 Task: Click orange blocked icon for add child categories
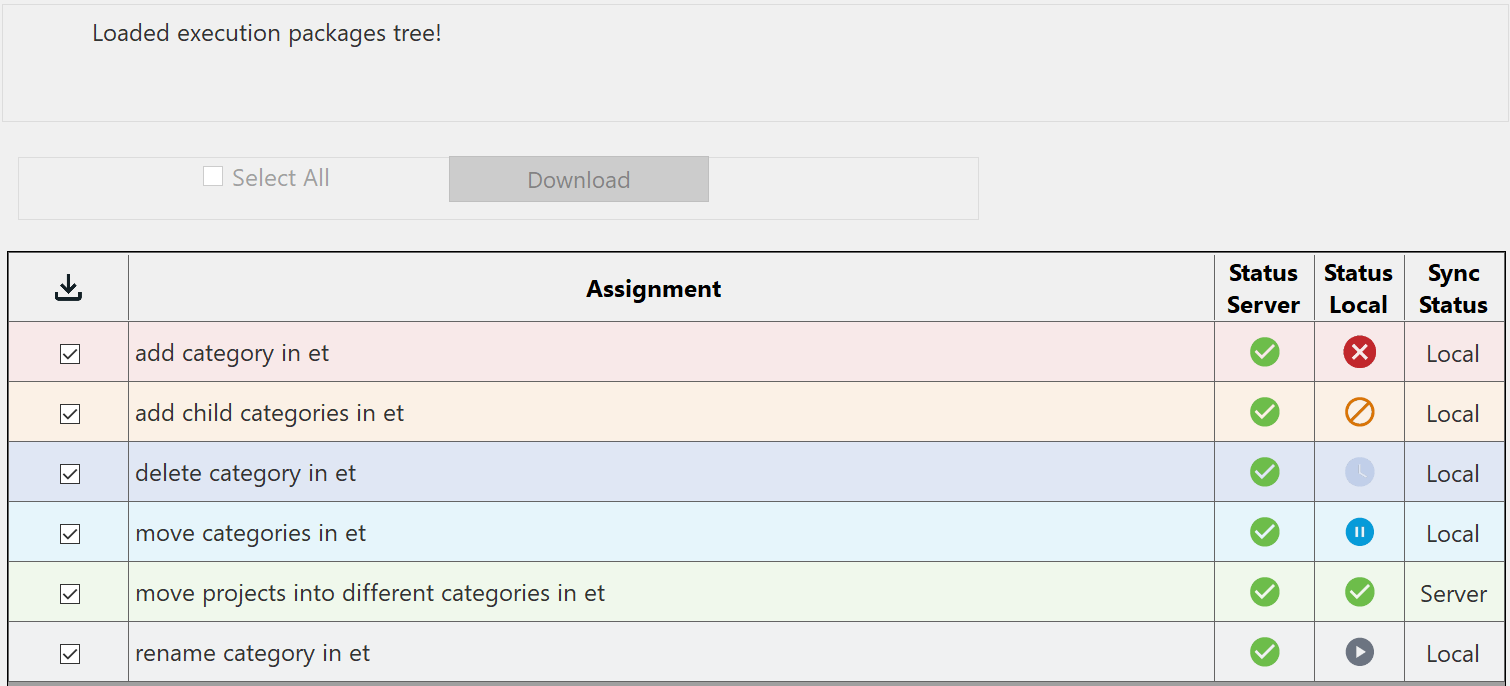1359,412
